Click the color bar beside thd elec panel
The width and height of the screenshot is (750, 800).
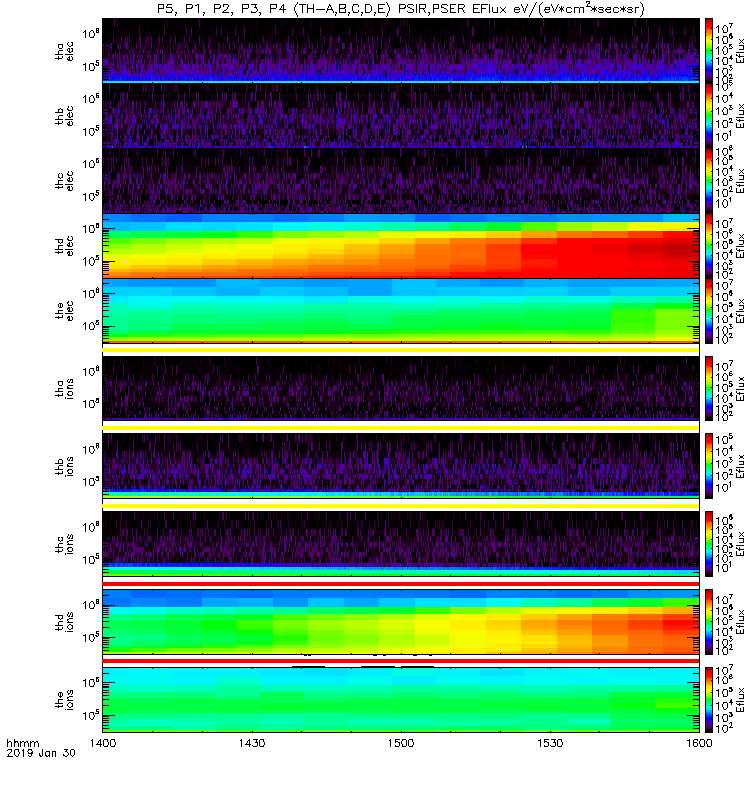coord(709,246)
